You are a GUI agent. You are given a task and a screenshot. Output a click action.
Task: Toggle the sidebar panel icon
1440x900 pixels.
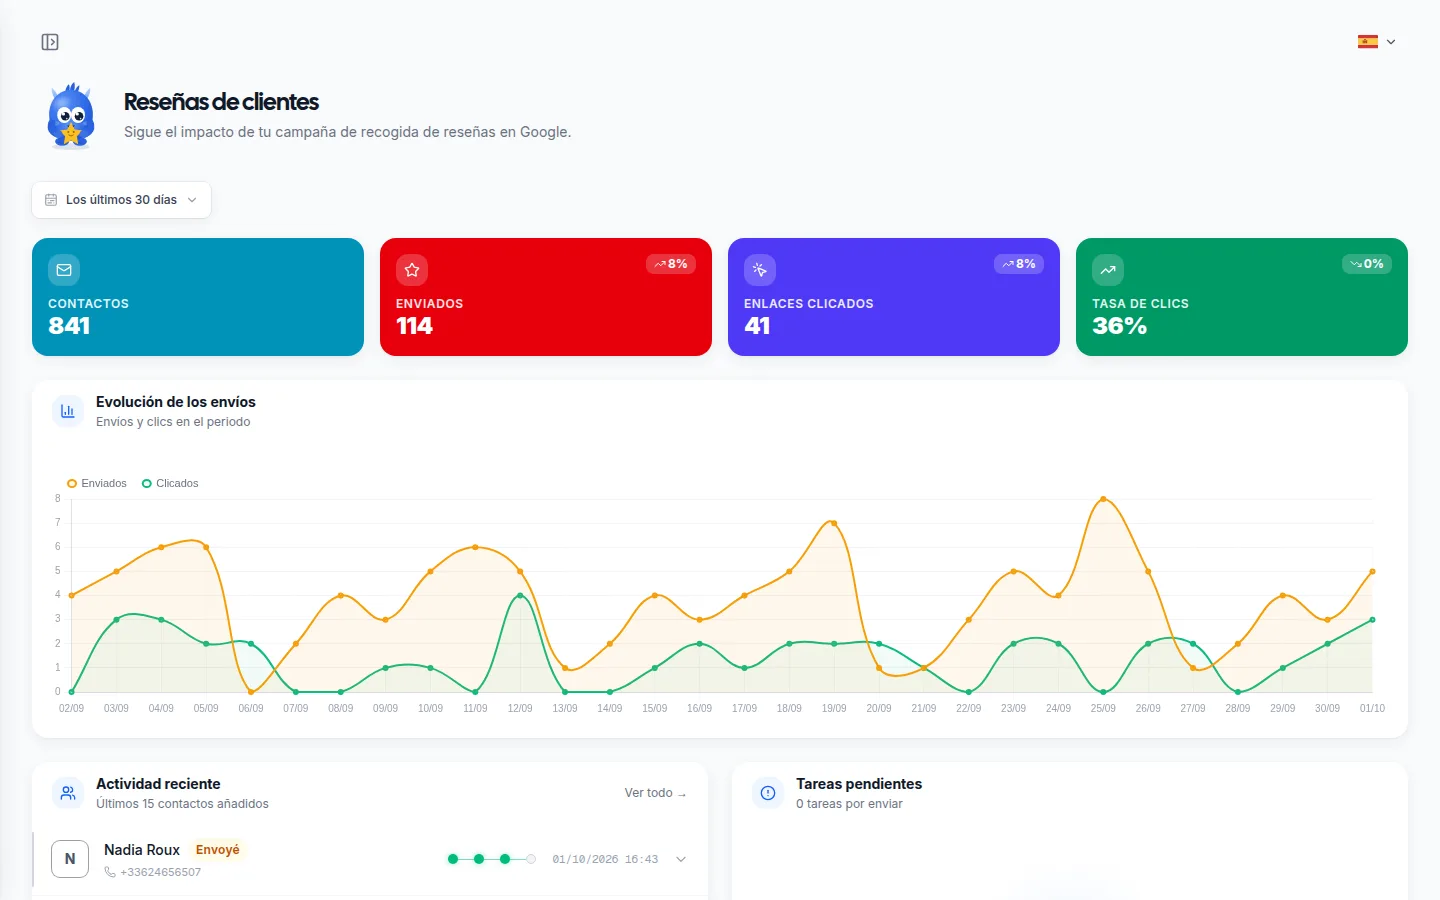point(50,42)
